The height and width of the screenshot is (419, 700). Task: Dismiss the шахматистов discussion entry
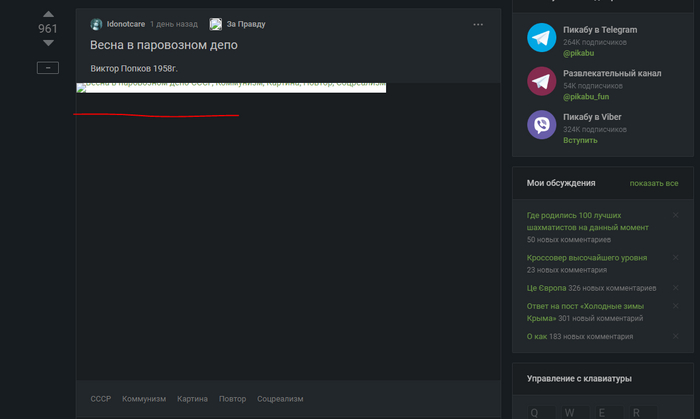(675, 215)
